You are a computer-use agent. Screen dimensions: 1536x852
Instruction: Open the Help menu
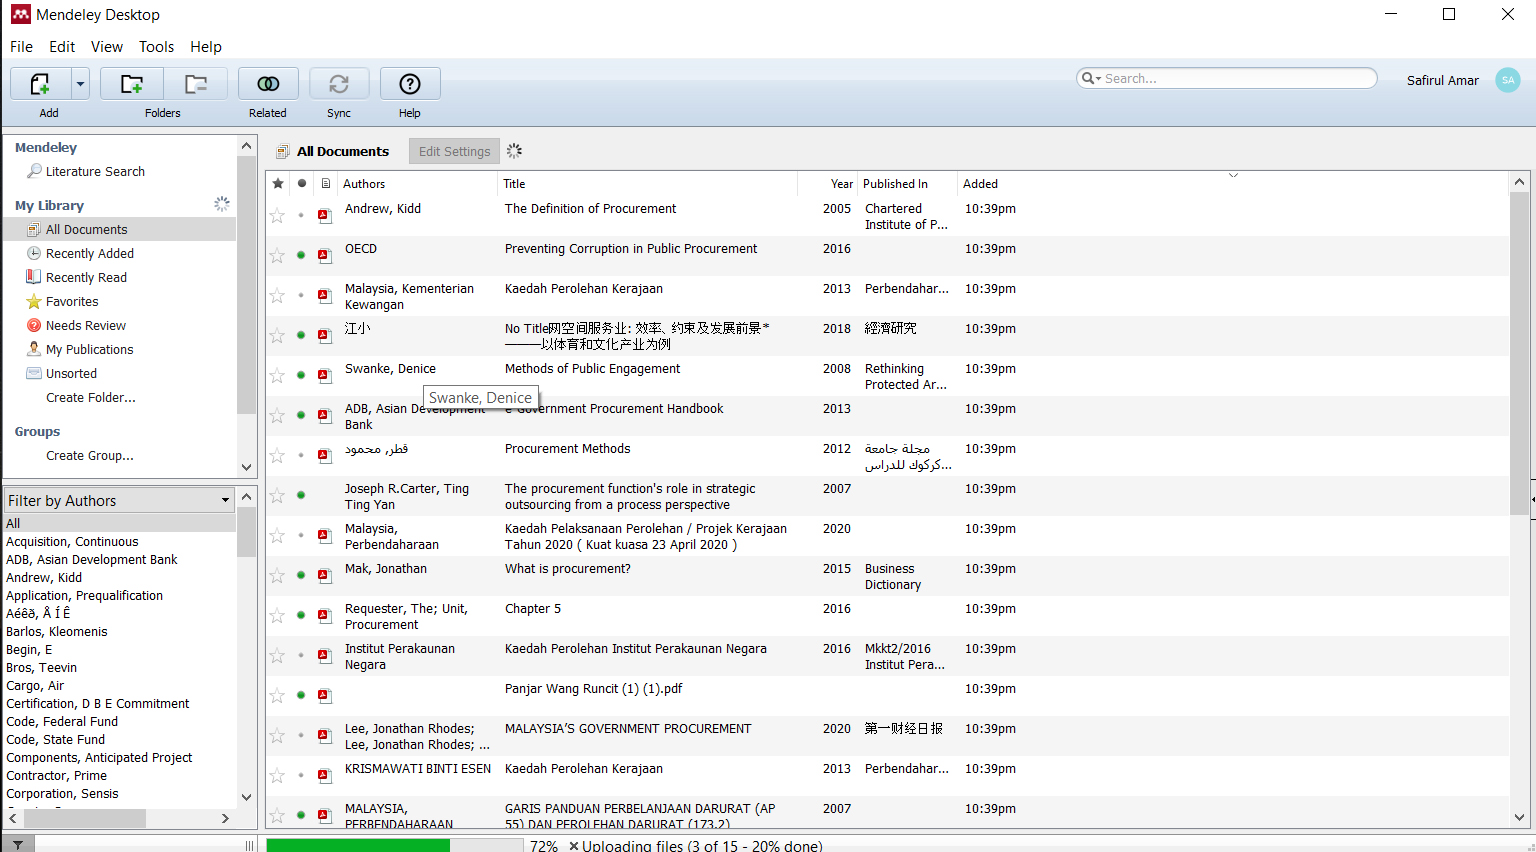coord(206,47)
